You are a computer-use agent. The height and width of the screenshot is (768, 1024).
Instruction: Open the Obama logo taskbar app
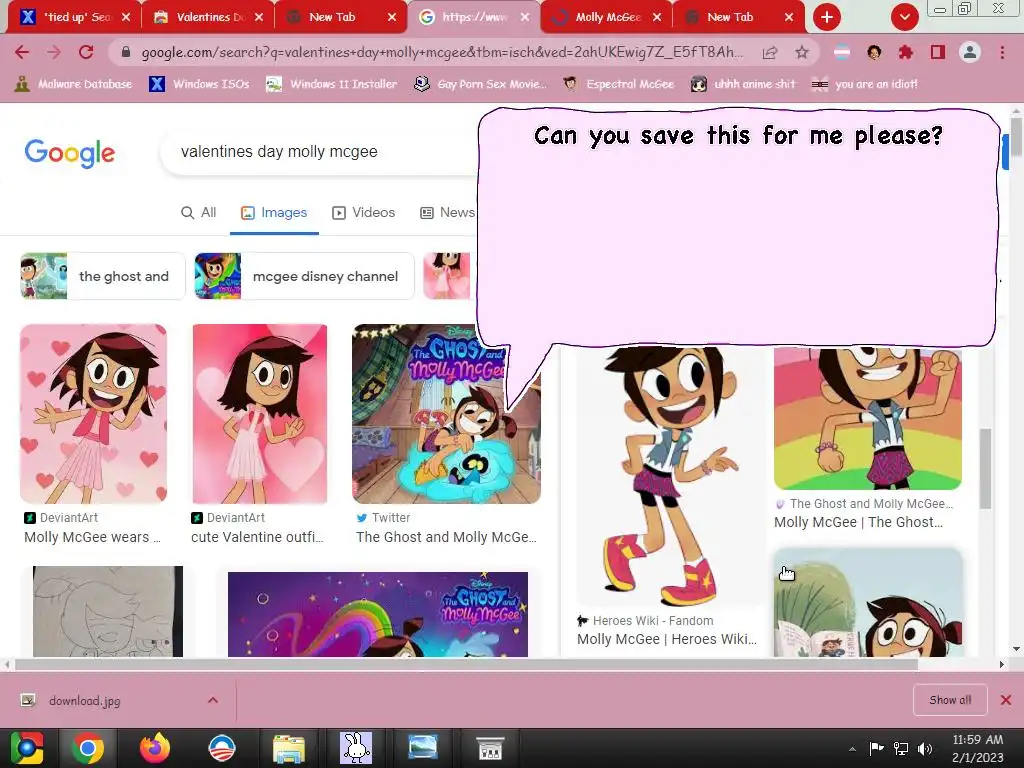[x=221, y=748]
